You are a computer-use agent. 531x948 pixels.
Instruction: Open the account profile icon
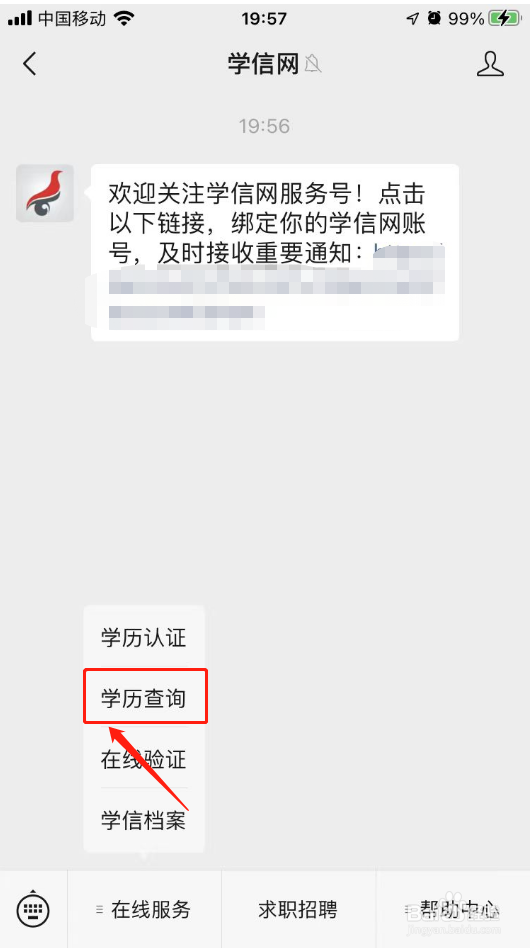click(x=490, y=63)
